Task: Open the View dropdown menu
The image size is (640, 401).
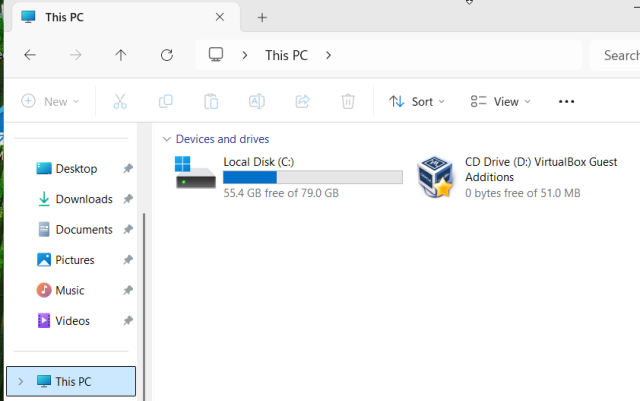Action: 500,101
